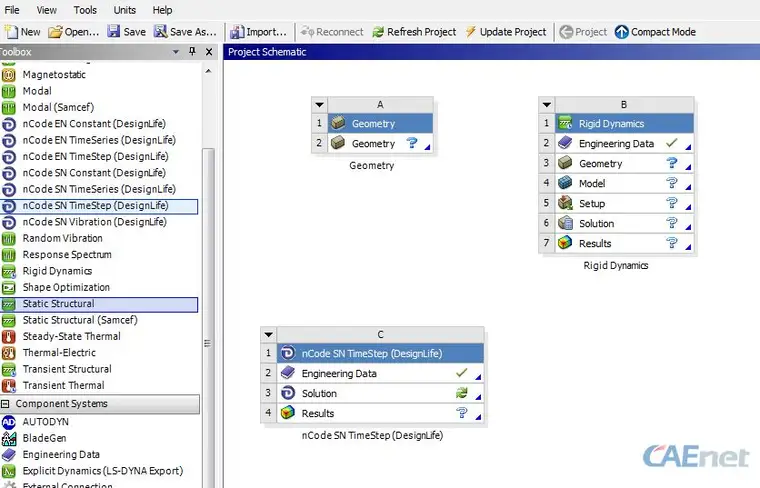Open corner menu of Results cell in system B

click(x=688, y=247)
